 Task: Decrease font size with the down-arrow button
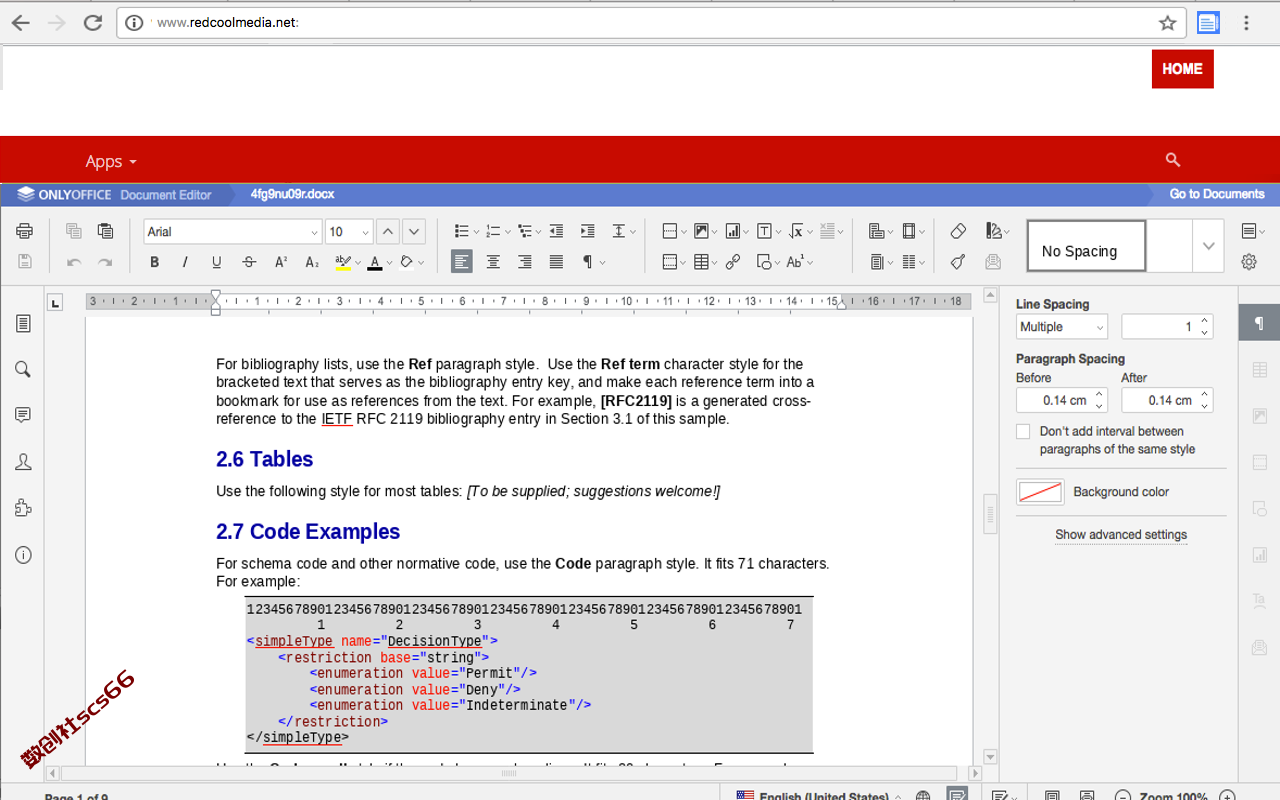pyautogui.click(x=414, y=231)
